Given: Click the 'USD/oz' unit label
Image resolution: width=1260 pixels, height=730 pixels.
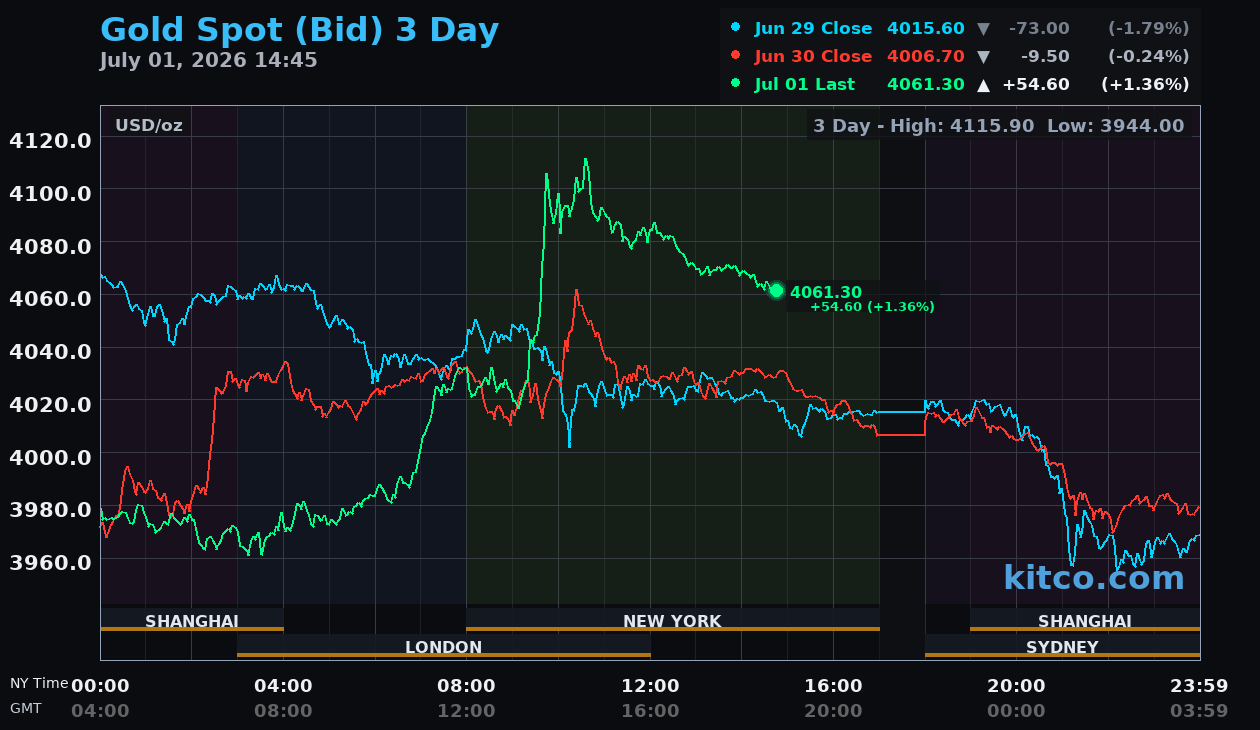Looking at the screenshot, I should tap(149, 125).
